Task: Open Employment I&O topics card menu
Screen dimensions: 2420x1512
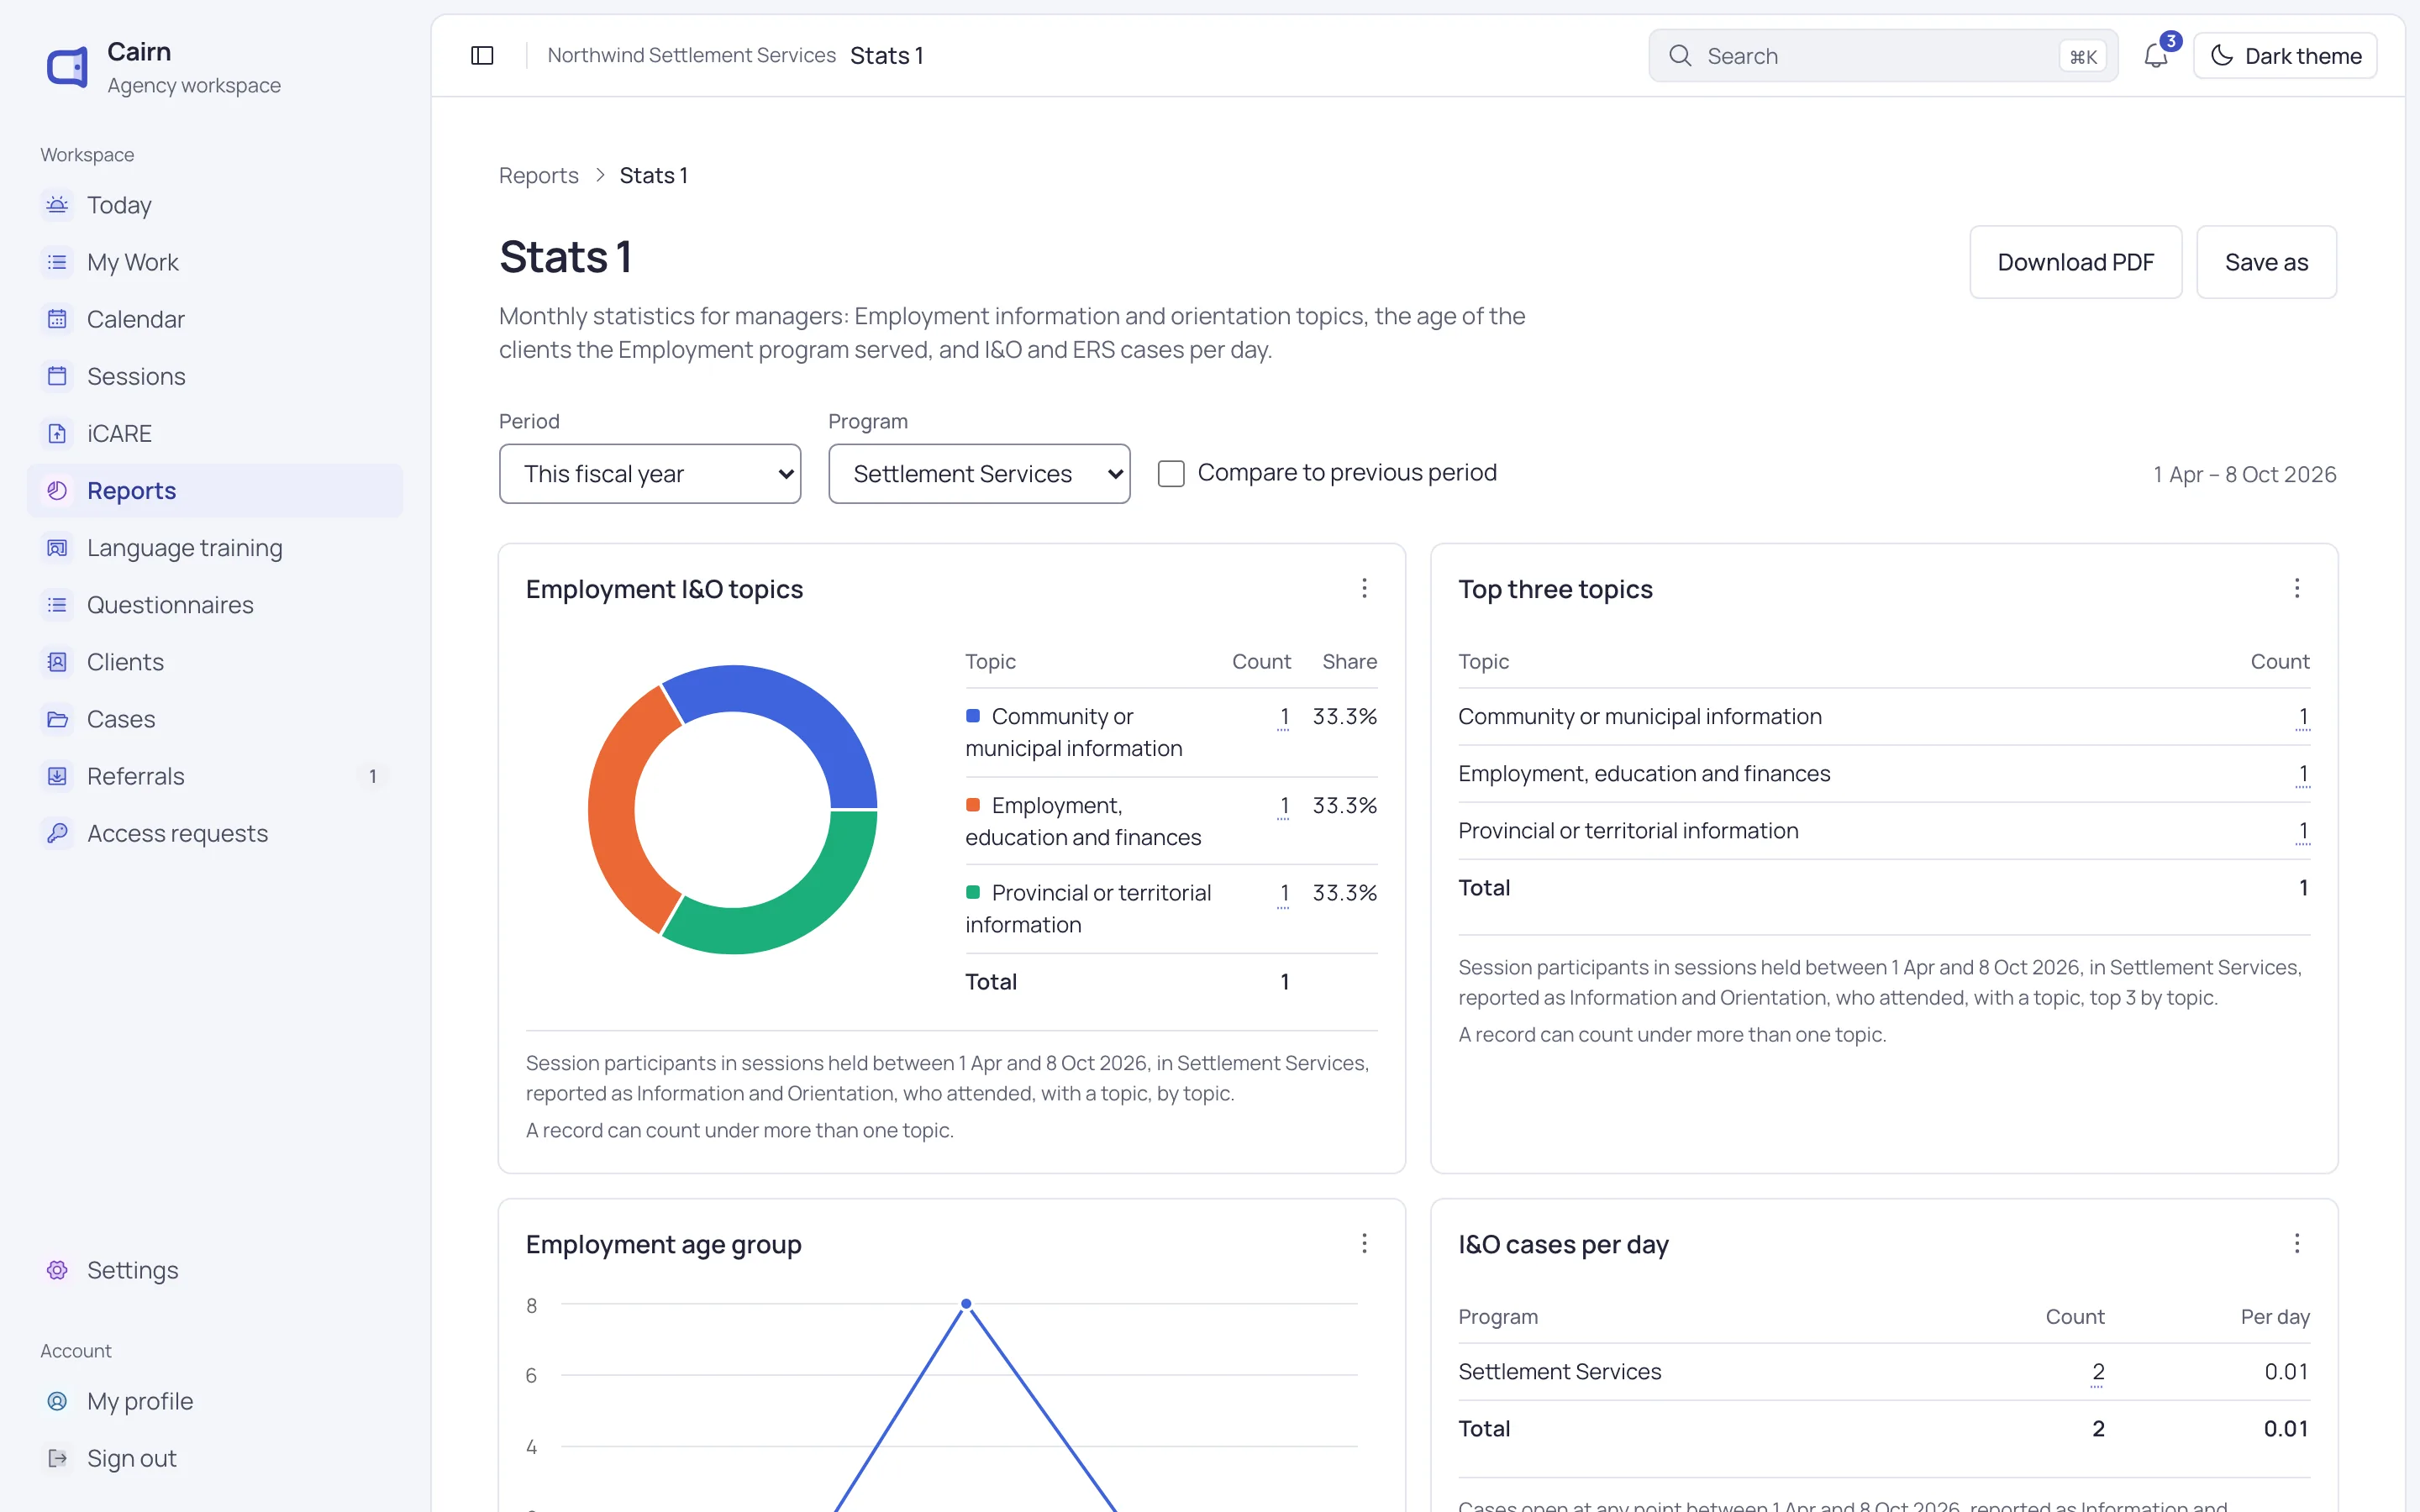Action: 1364,588
